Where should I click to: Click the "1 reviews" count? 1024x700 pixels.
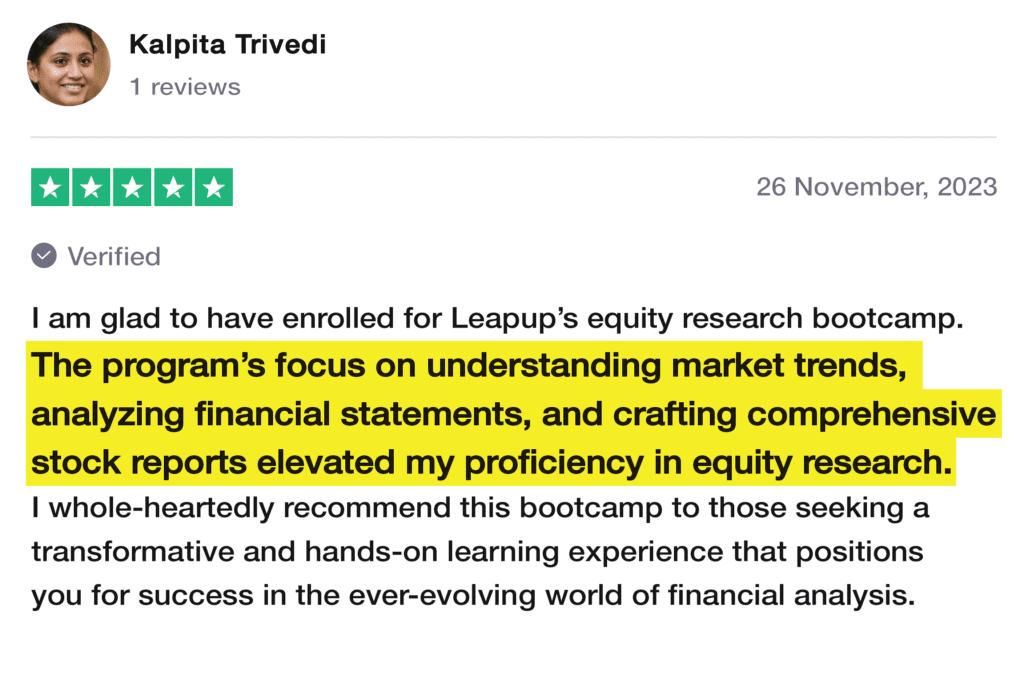185,87
